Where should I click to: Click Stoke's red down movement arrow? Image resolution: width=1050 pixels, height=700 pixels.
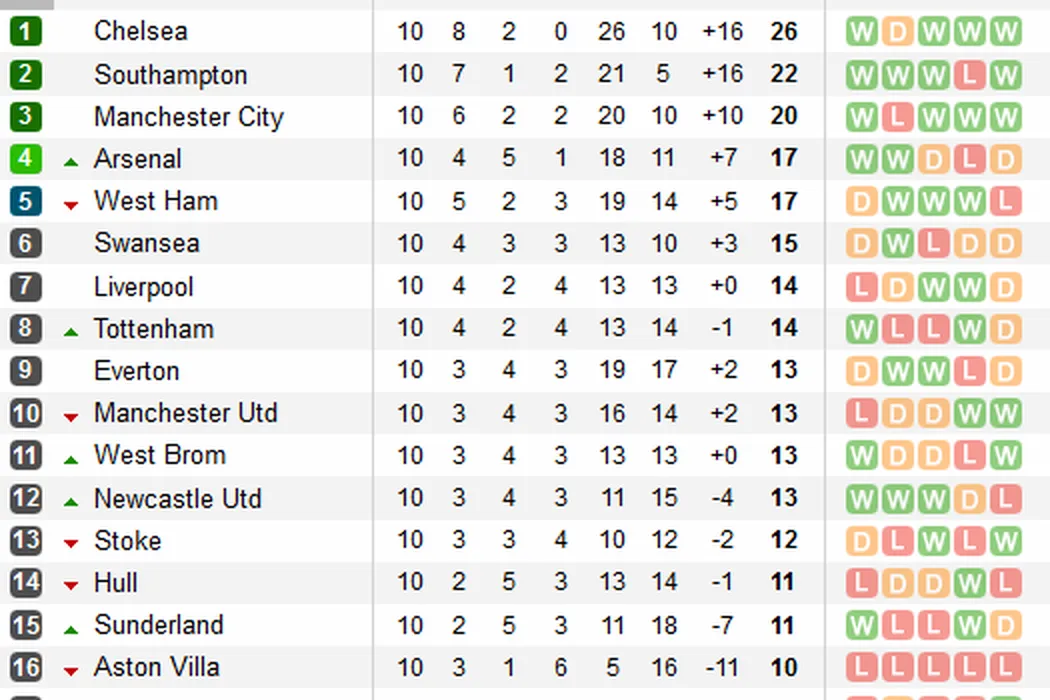click(71, 544)
